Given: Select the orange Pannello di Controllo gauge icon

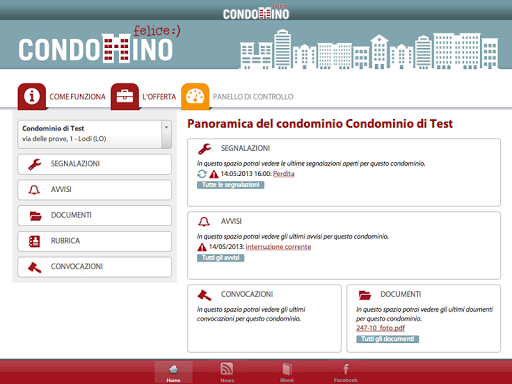Looking at the screenshot, I should coord(195,96).
